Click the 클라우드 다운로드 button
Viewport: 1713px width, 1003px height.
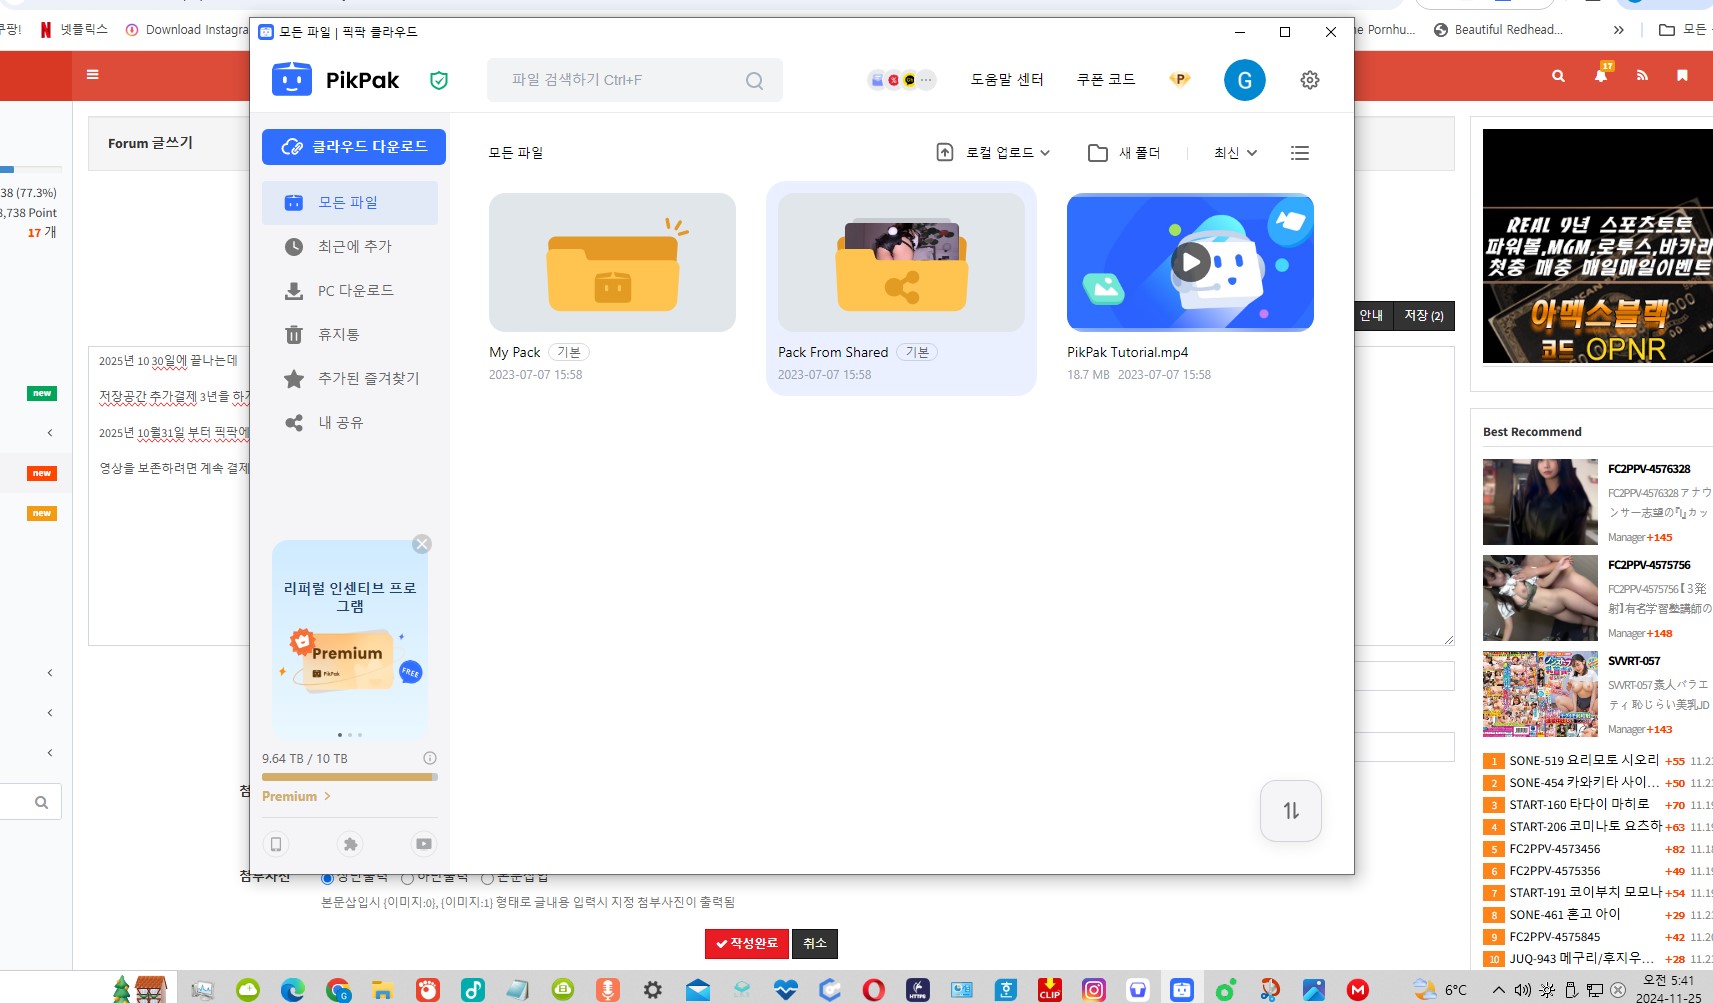pyautogui.click(x=354, y=147)
